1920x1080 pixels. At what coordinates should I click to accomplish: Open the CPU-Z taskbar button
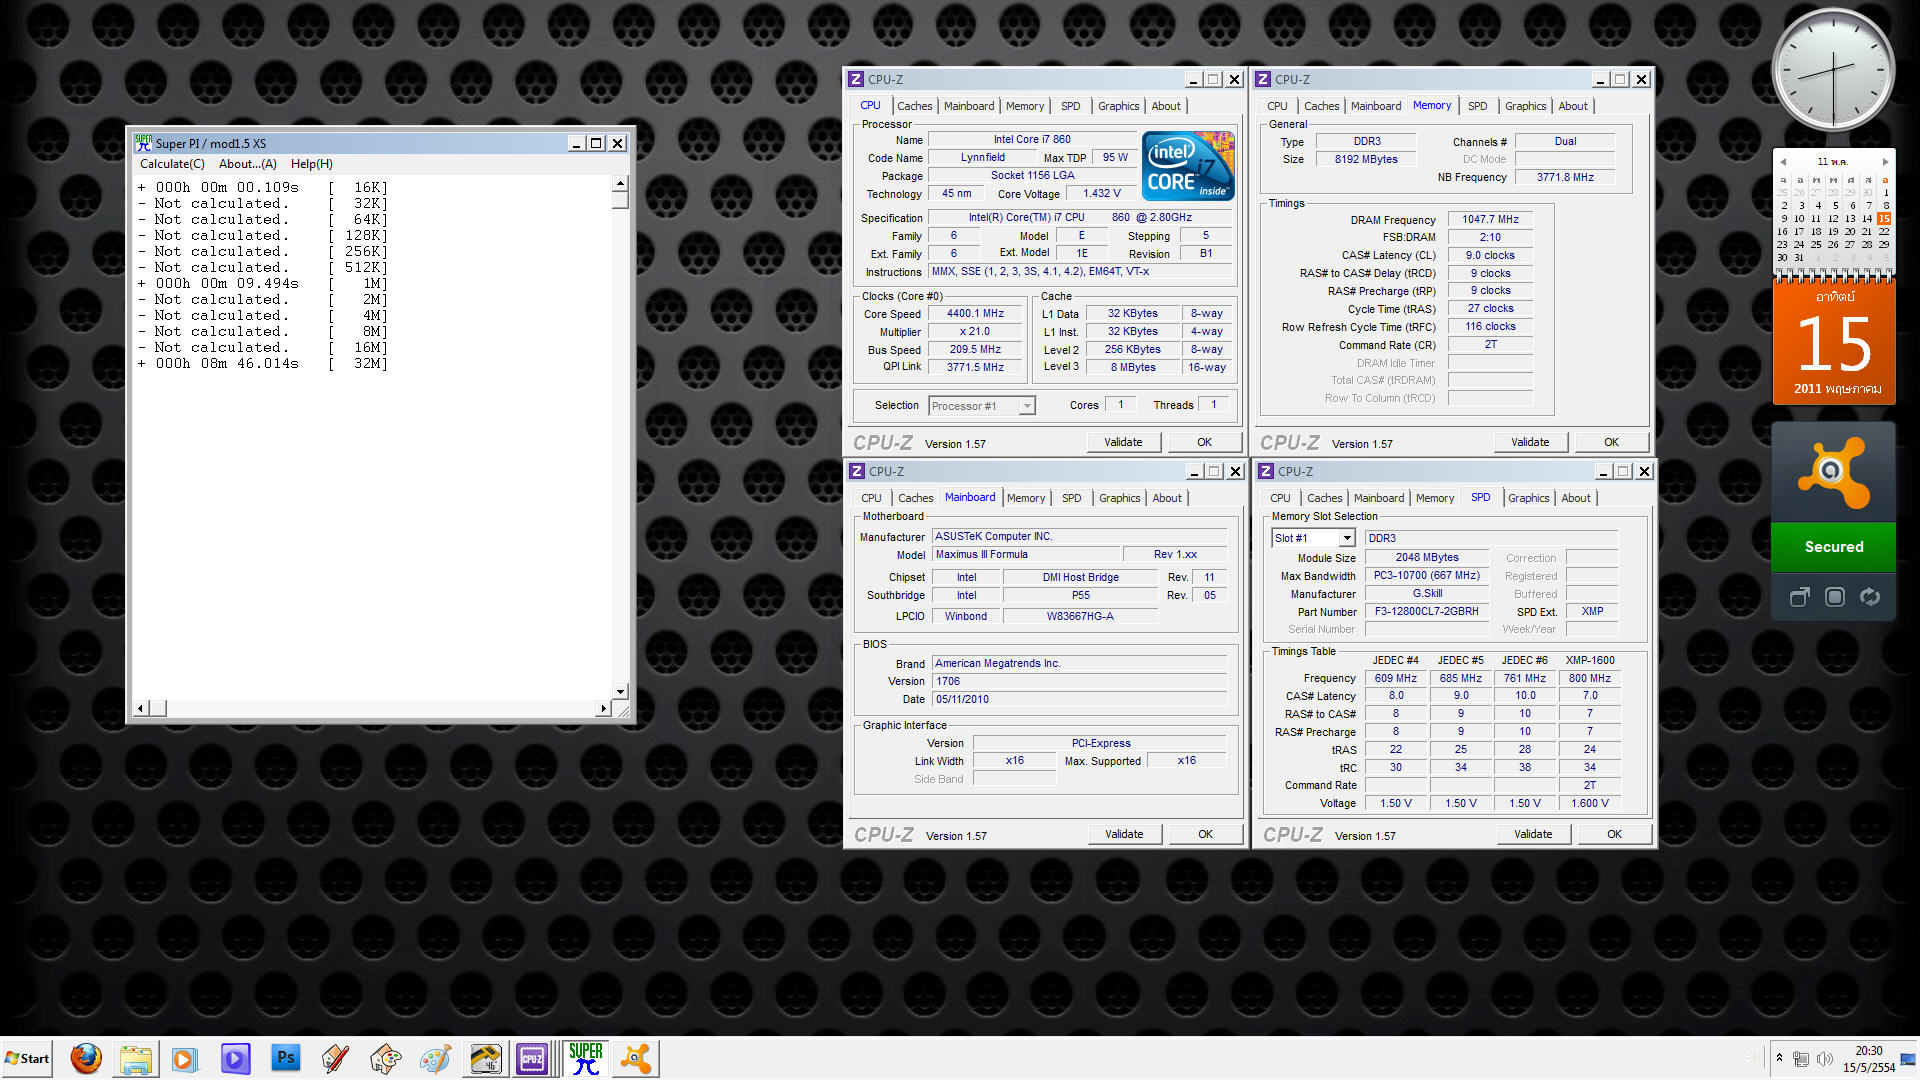tap(532, 1058)
